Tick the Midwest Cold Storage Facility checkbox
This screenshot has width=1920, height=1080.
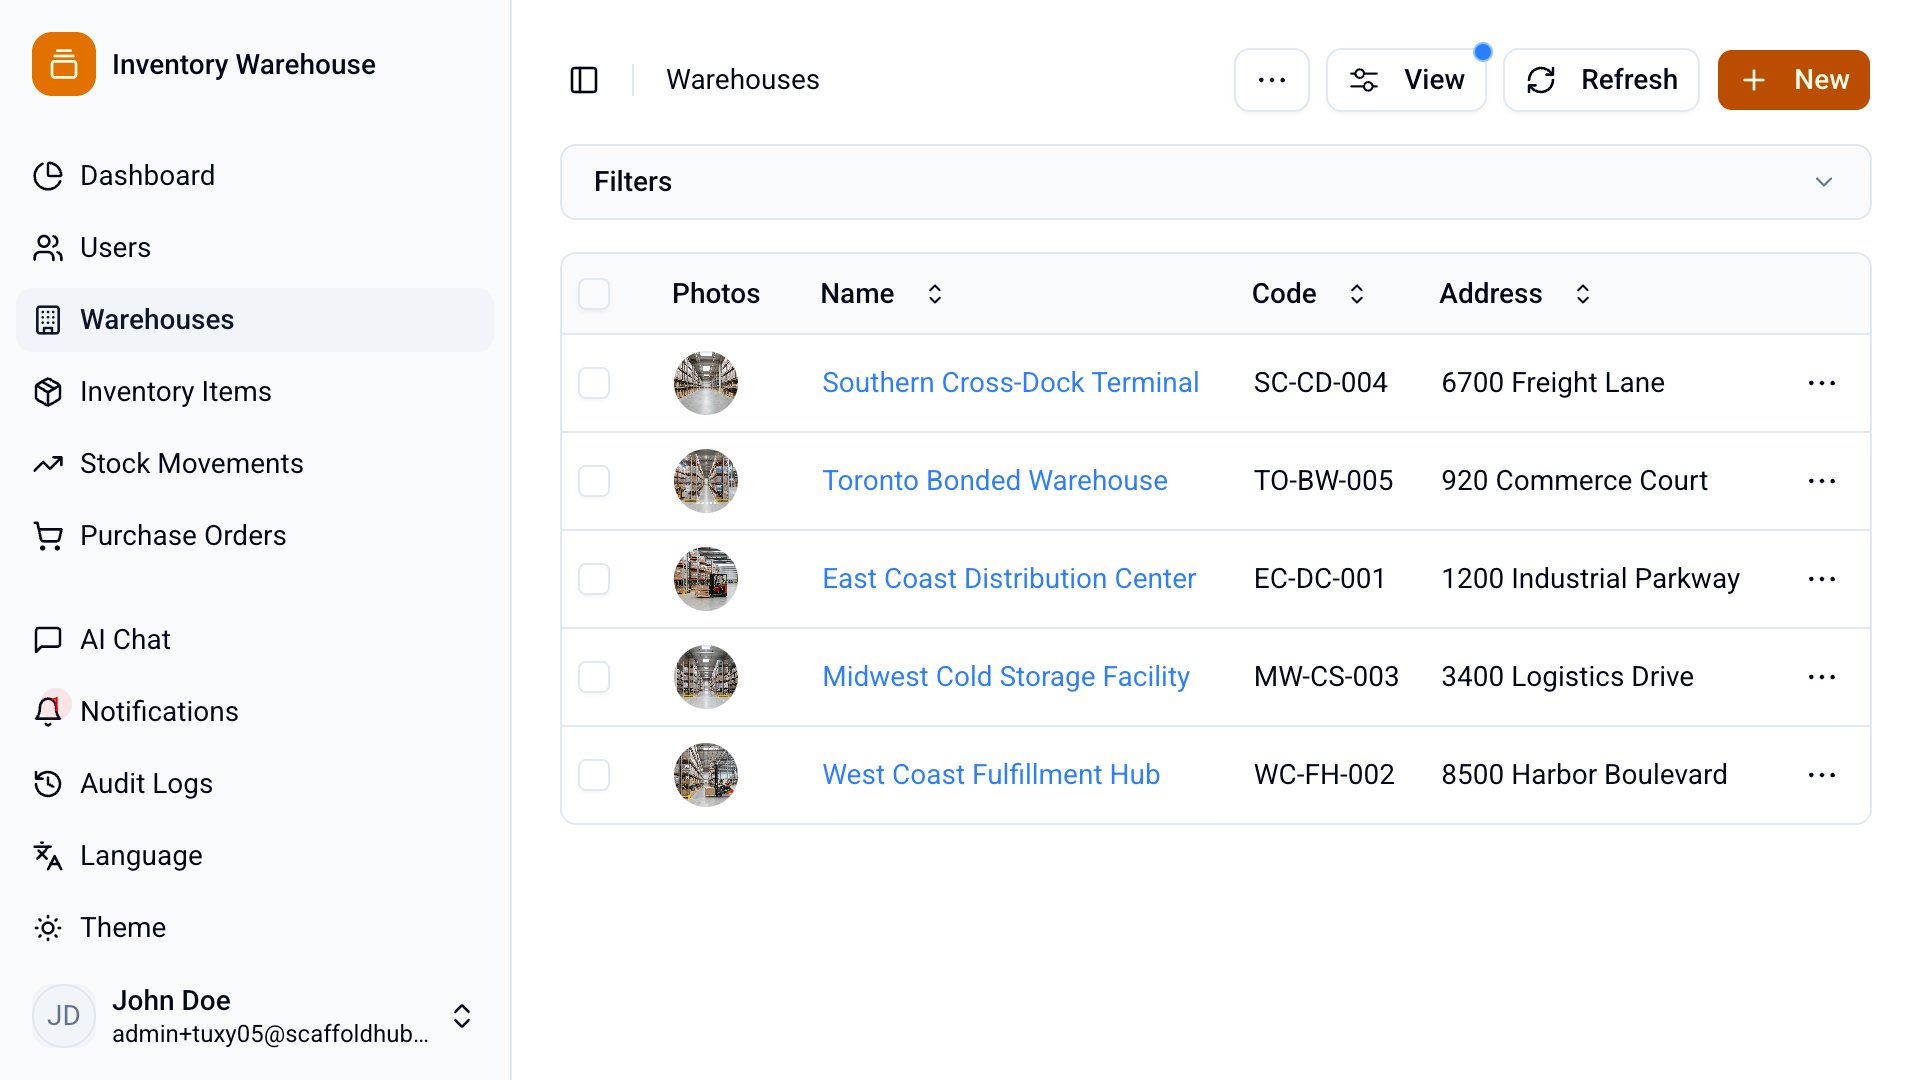pyautogui.click(x=594, y=677)
